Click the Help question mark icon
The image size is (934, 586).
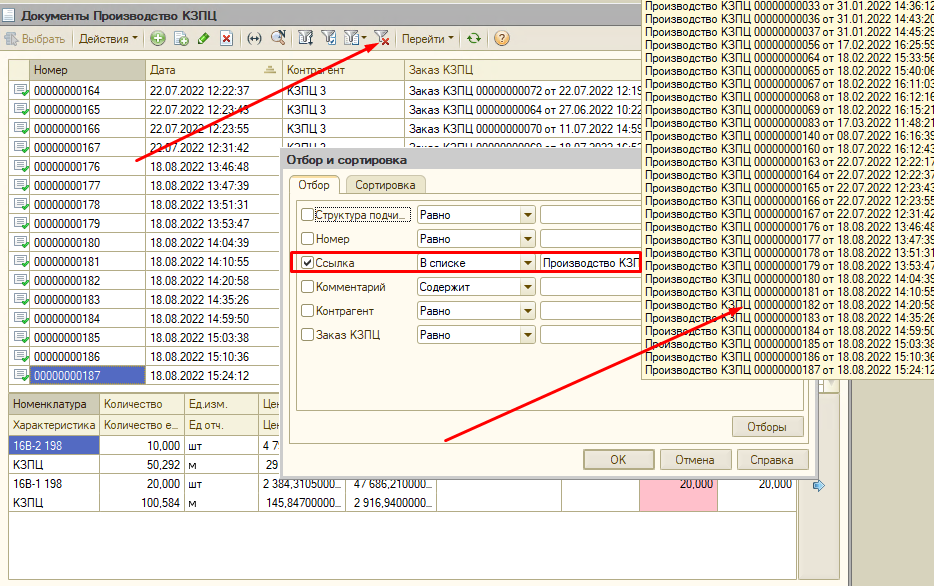pyautogui.click(x=502, y=39)
